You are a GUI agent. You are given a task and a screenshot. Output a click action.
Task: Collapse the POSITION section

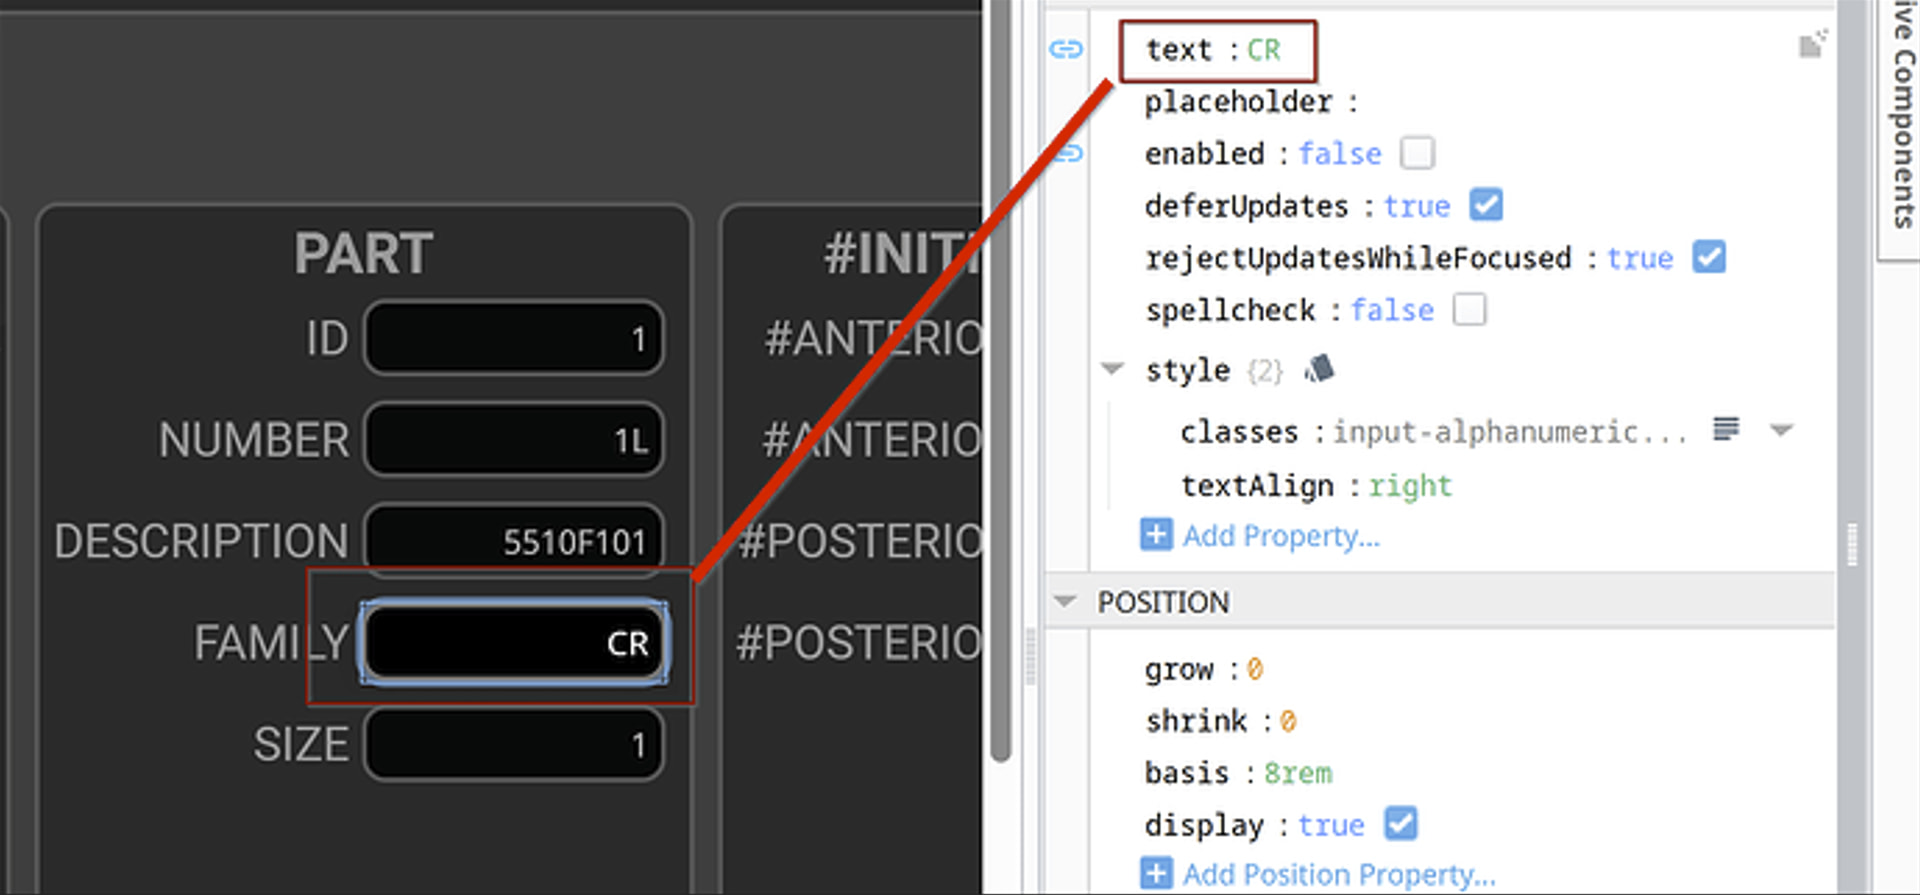pos(1065,602)
